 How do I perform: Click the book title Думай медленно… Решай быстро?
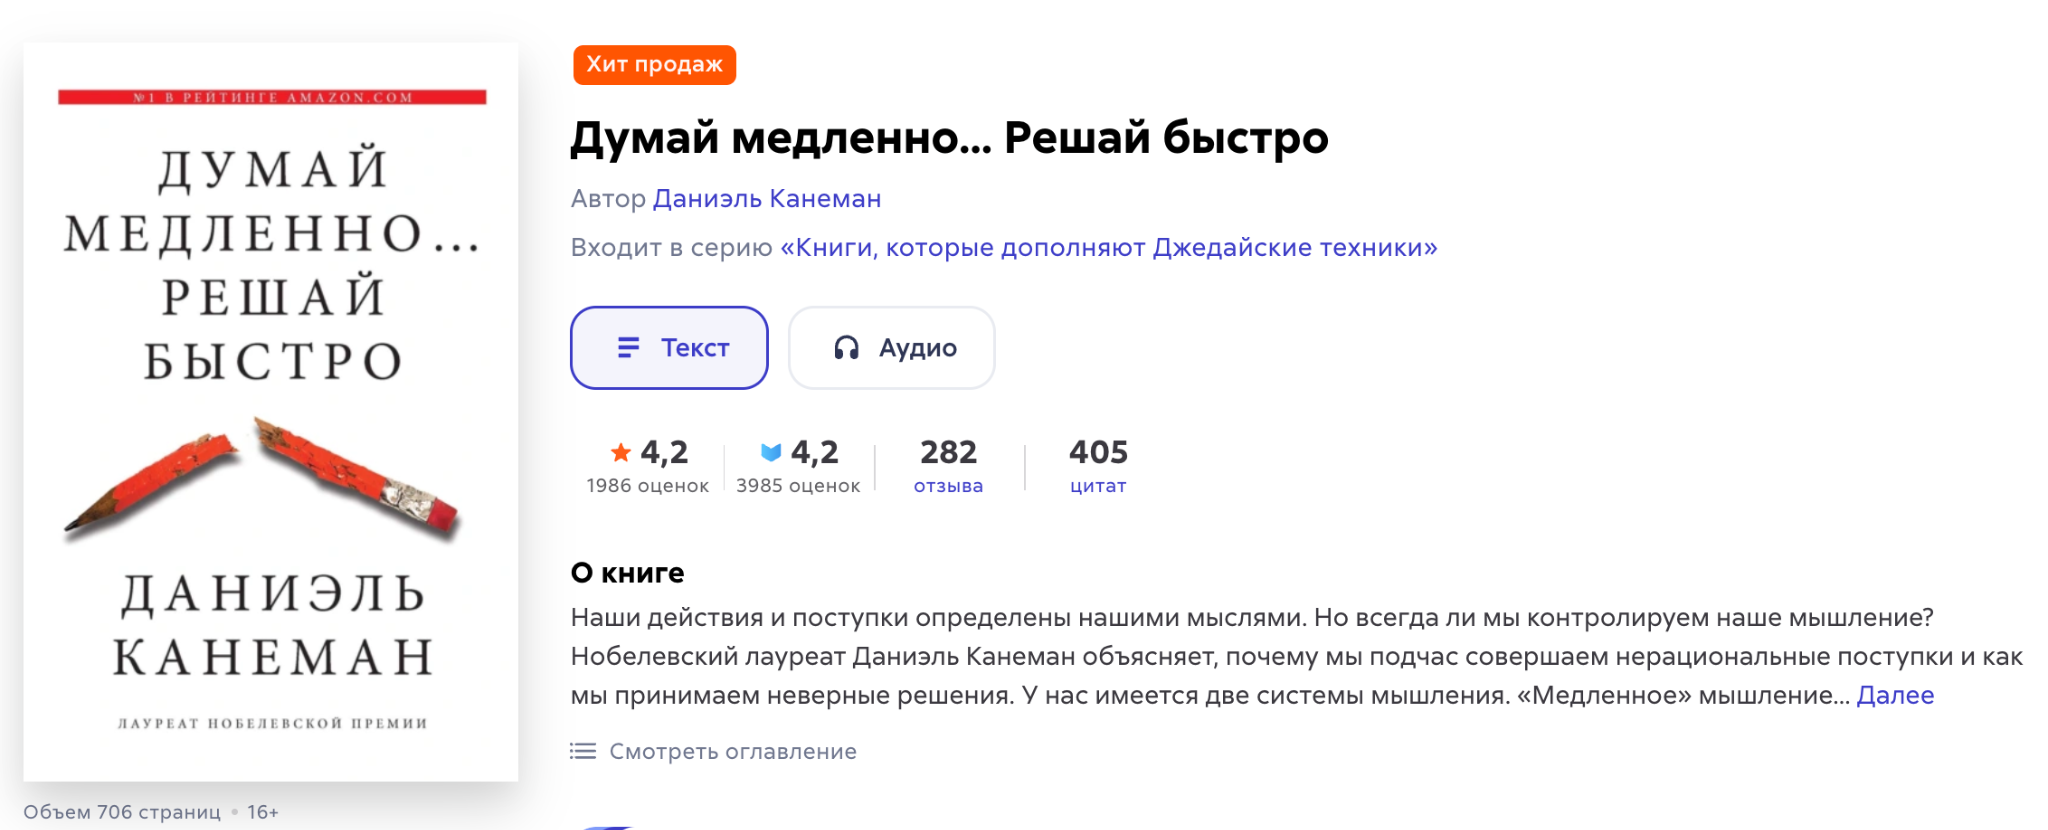pos(949,138)
